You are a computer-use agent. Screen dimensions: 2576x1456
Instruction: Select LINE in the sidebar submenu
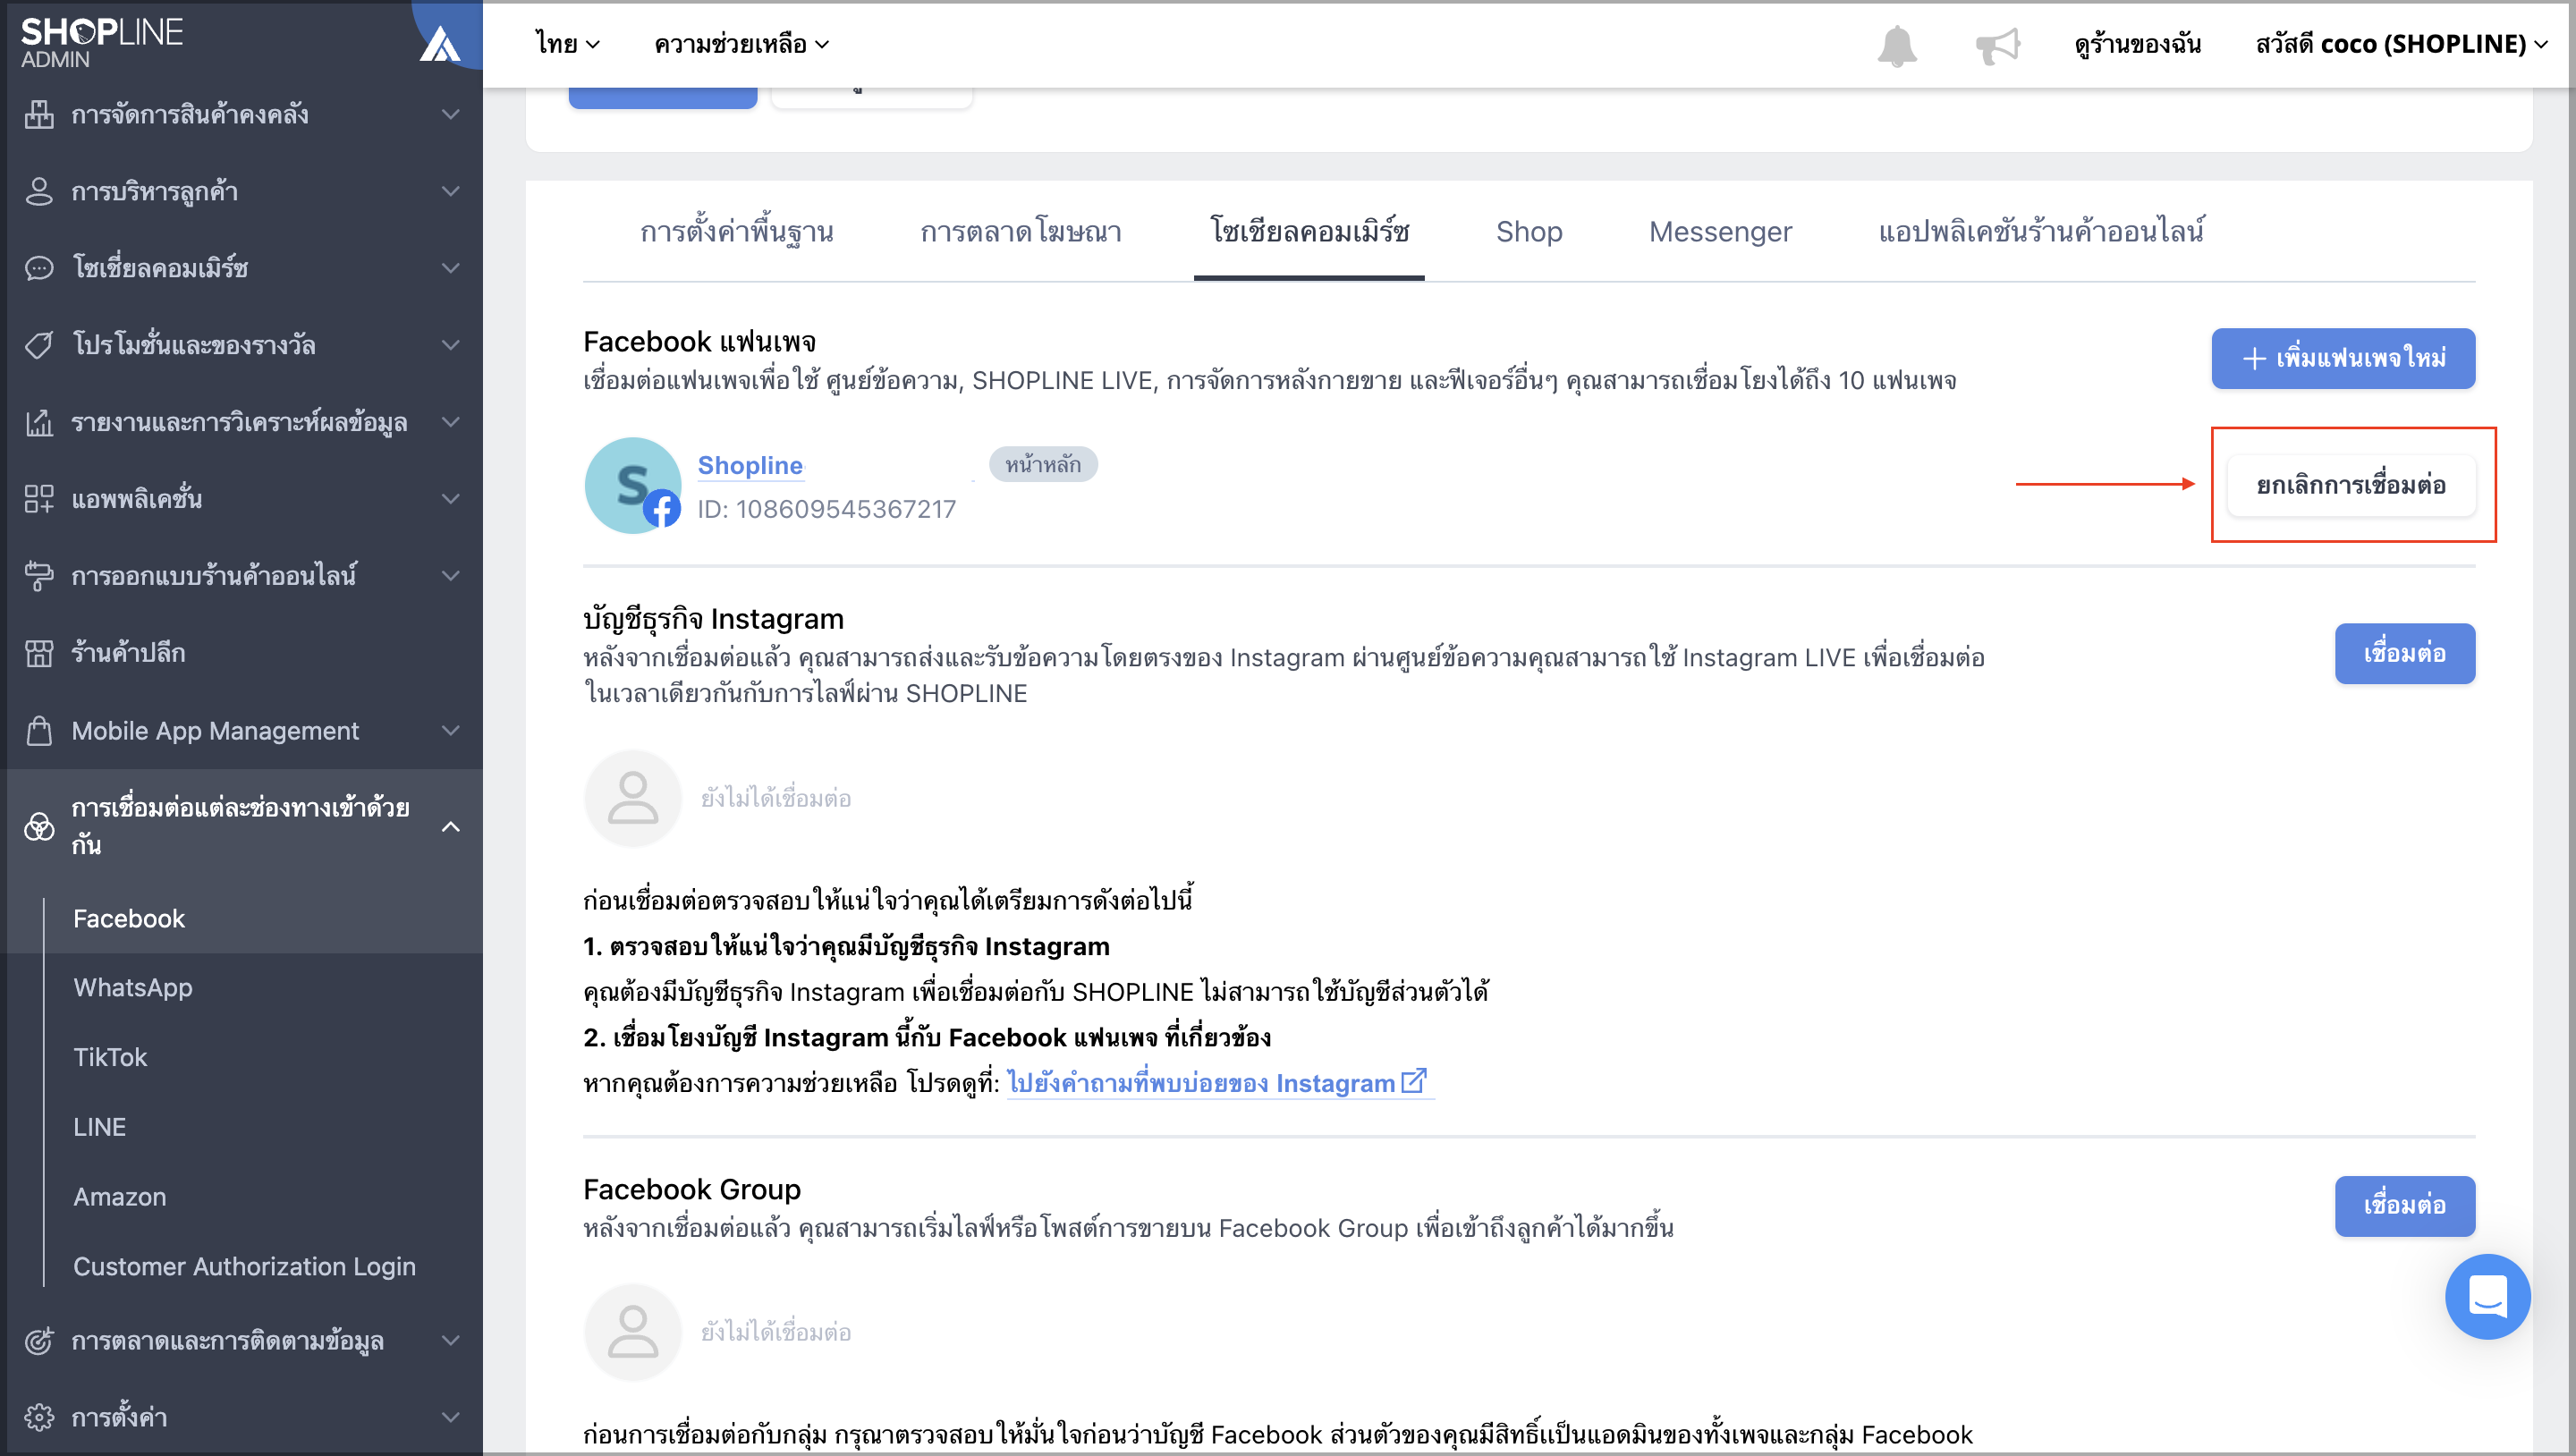99,1127
